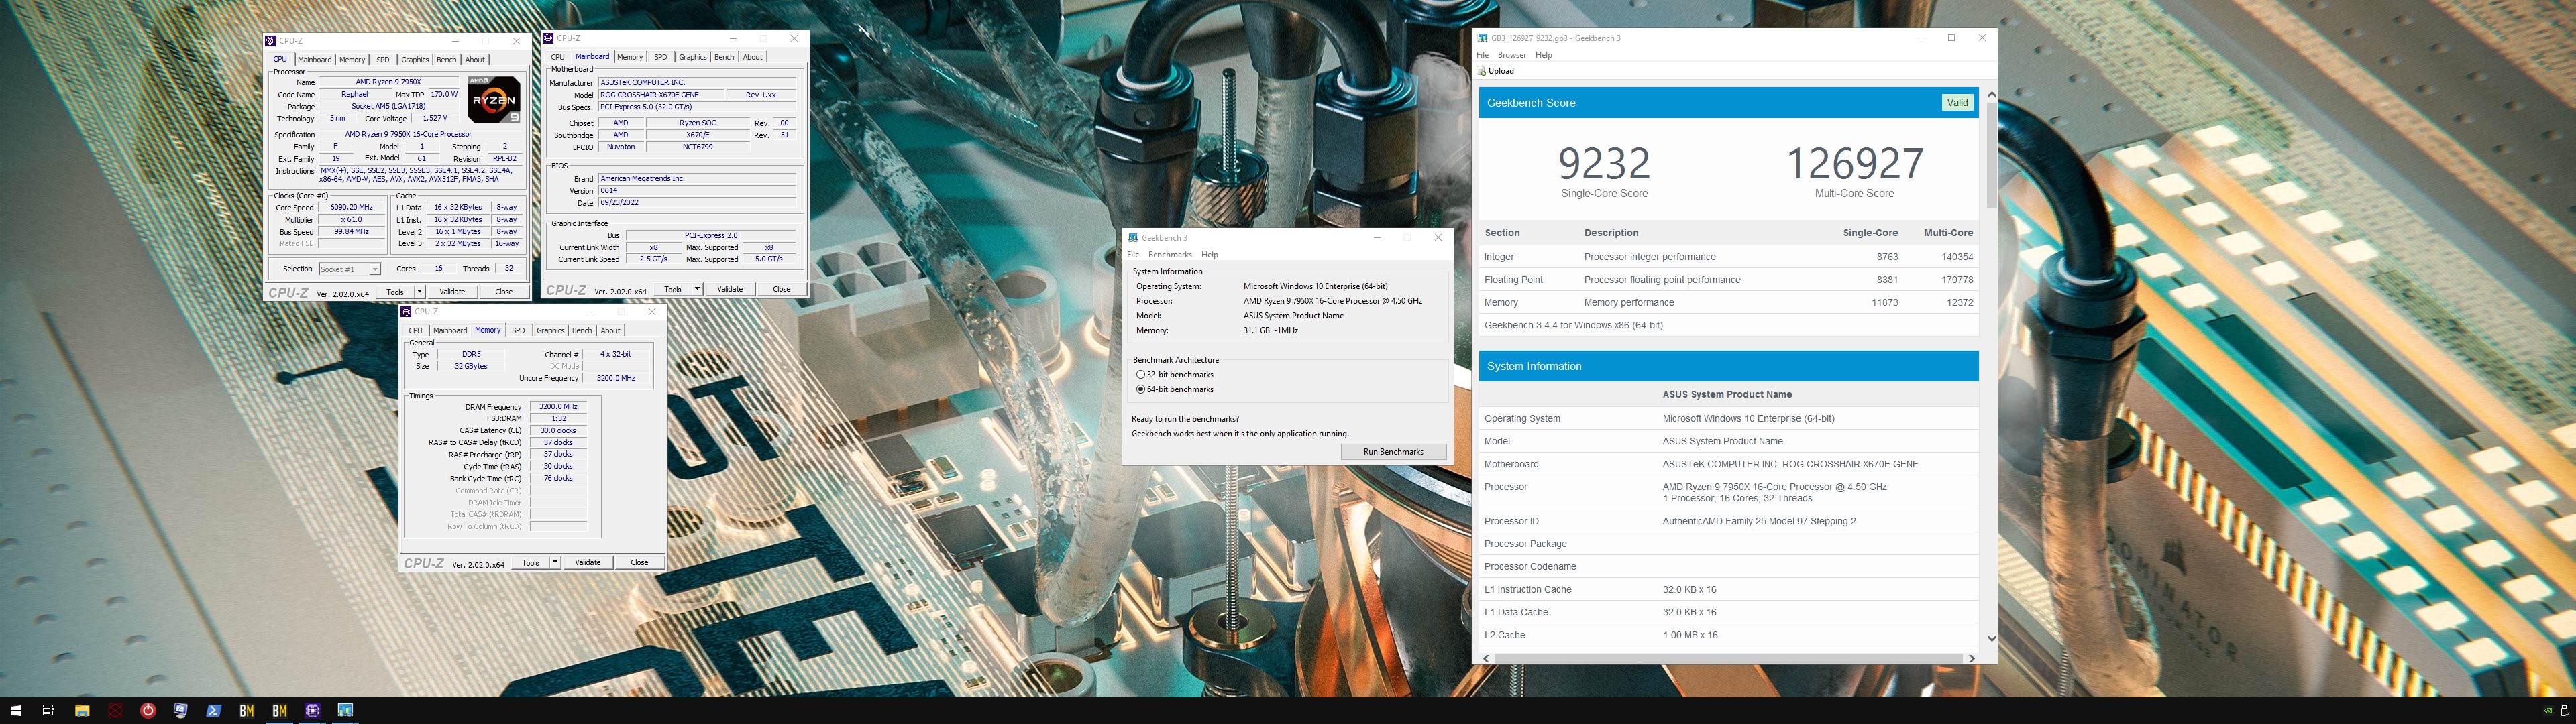Click the scroll right arrow in Geekbench results

[1971, 658]
